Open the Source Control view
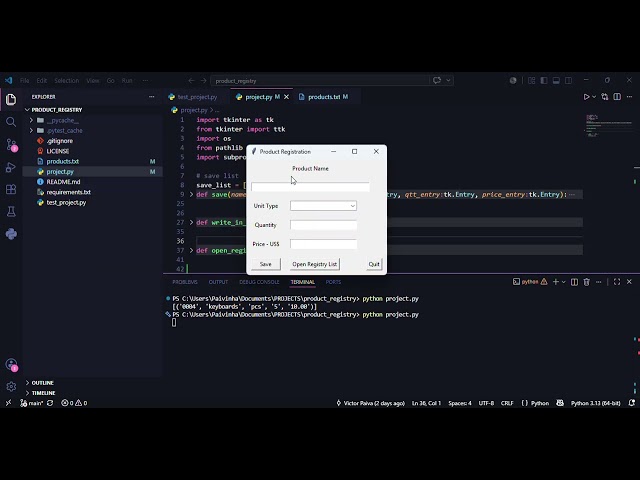The image size is (640, 480). [x=11, y=145]
